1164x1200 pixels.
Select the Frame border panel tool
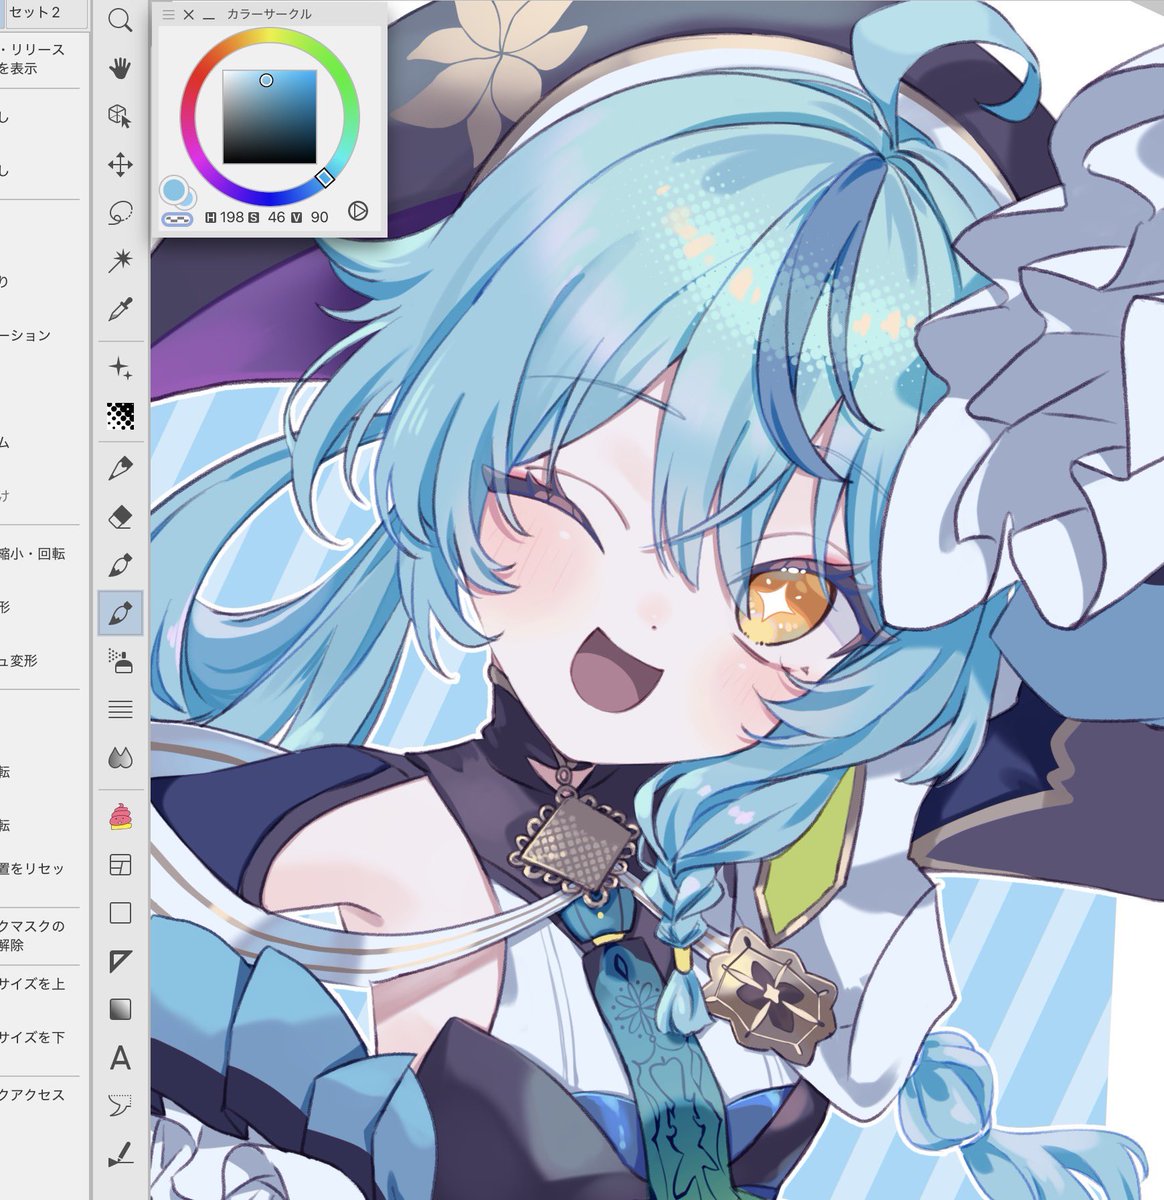click(120, 864)
